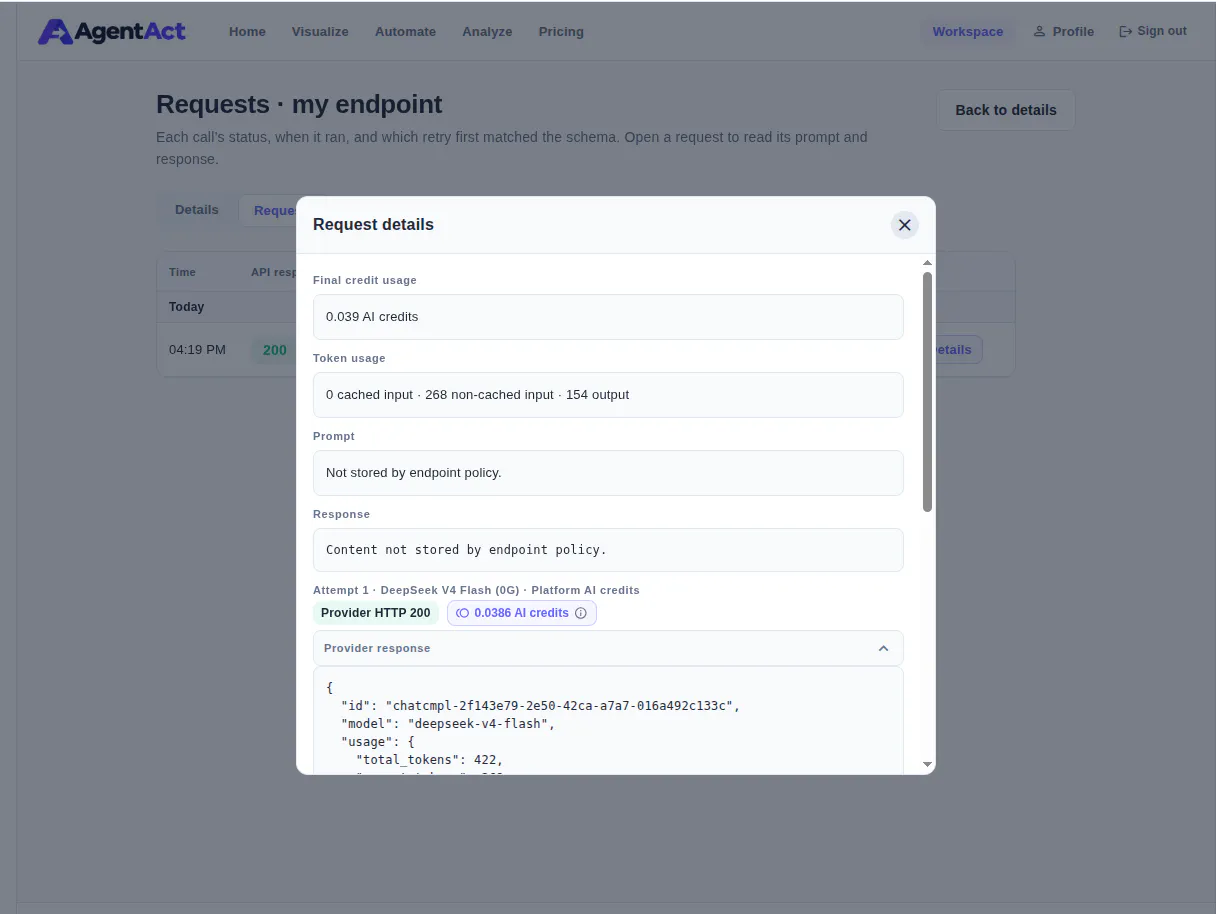The width and height of the screenshot is (1216, 914).
Task: Click the Final credit usage label
Action: 365,280
